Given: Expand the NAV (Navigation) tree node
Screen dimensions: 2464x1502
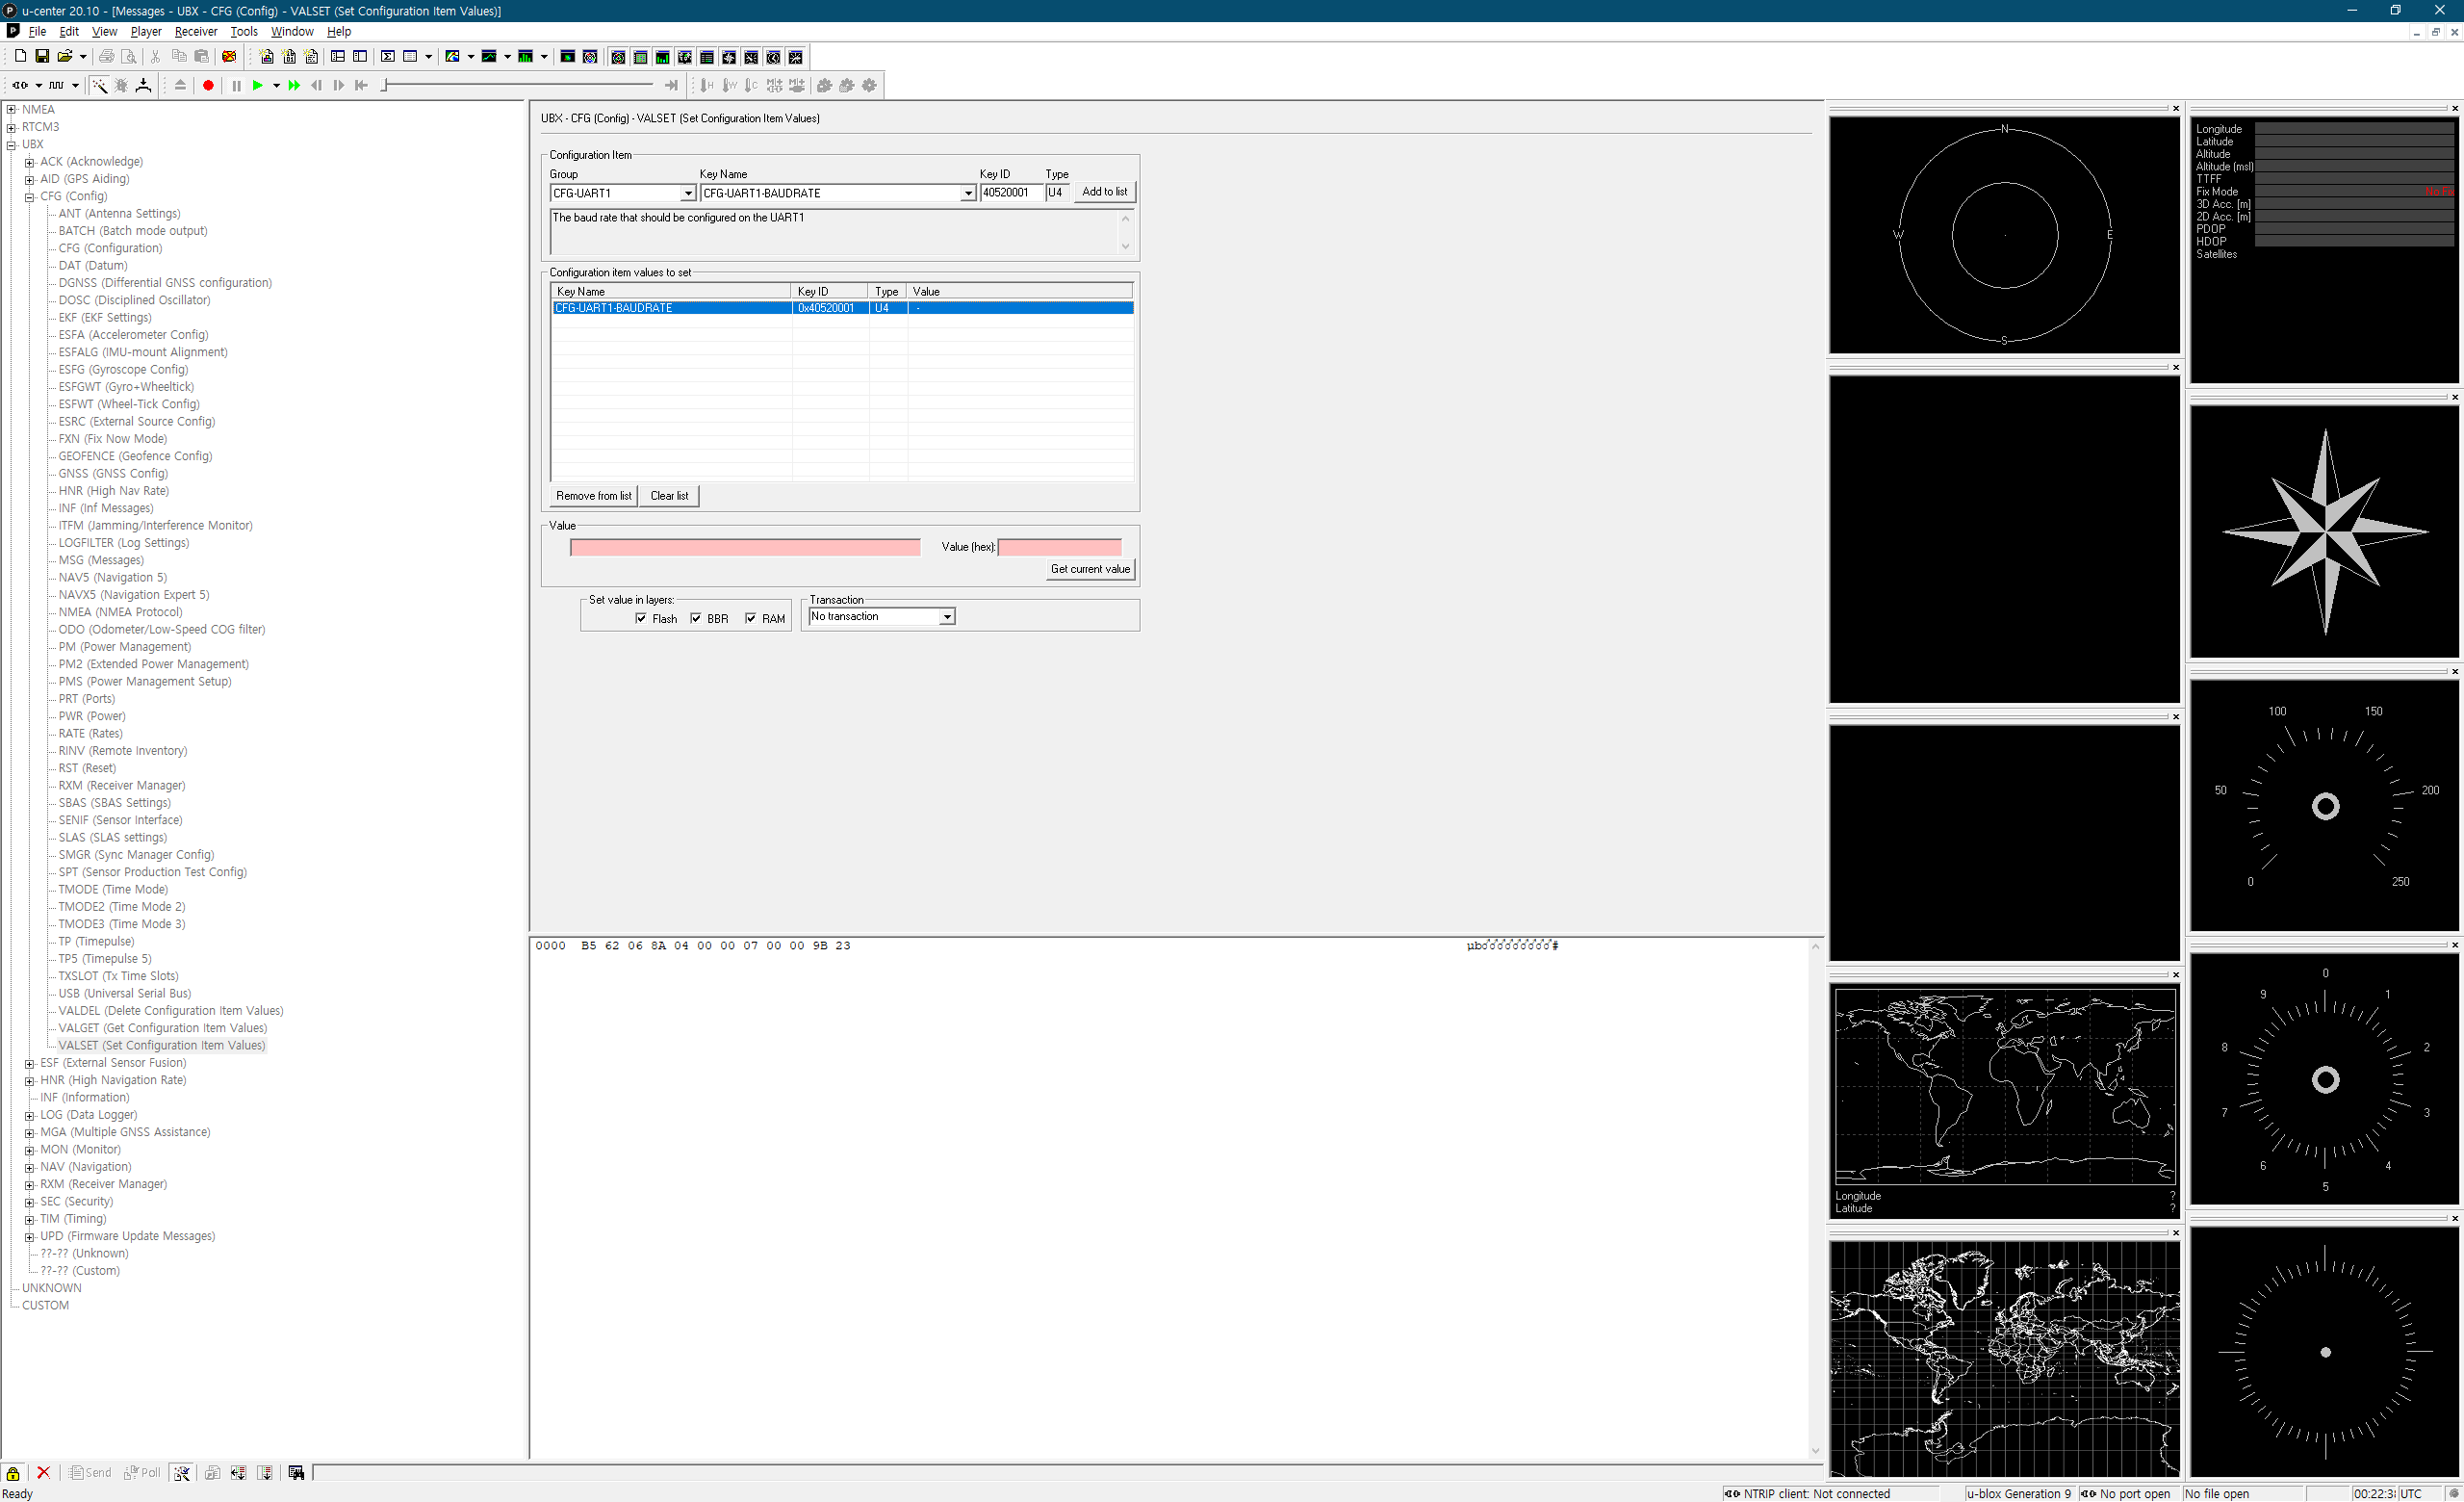Looking at the screenshot, I should (x=30, y=1168).
